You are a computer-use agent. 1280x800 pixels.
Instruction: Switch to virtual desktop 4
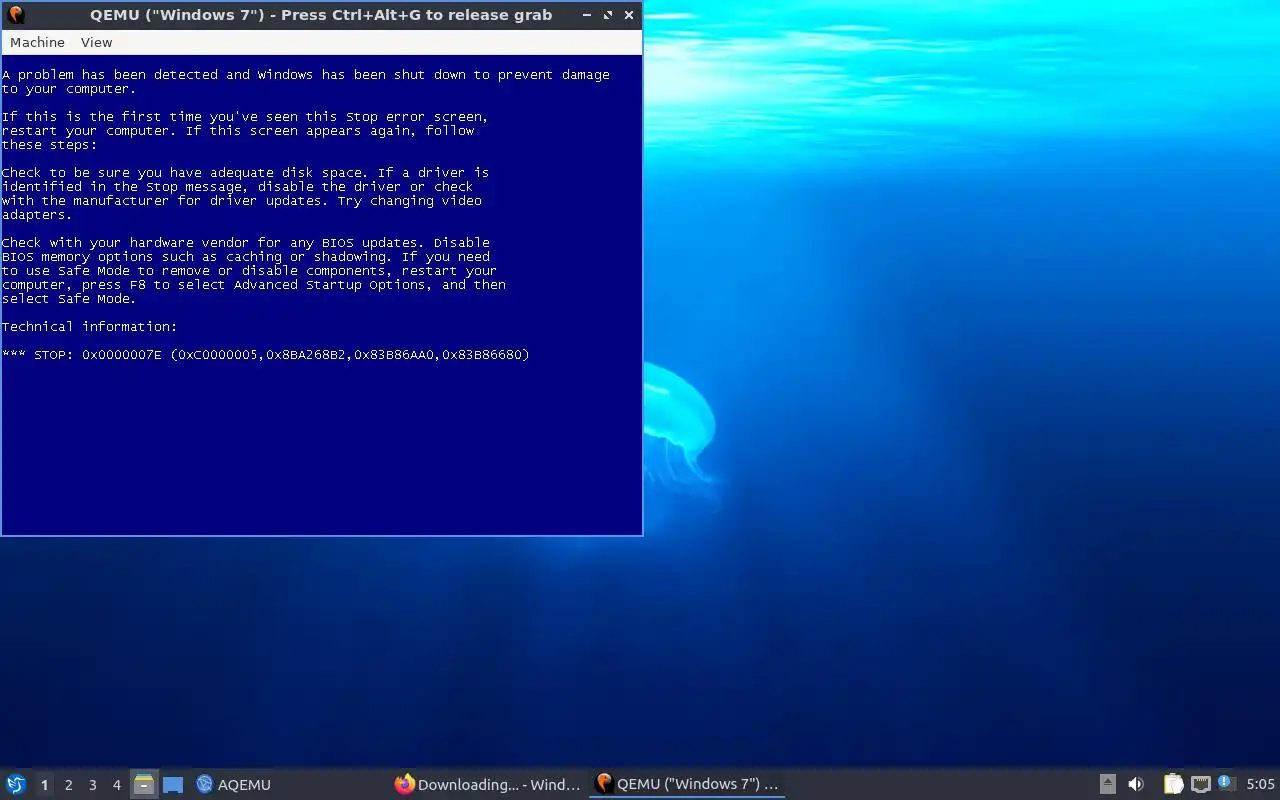(116, 785)
